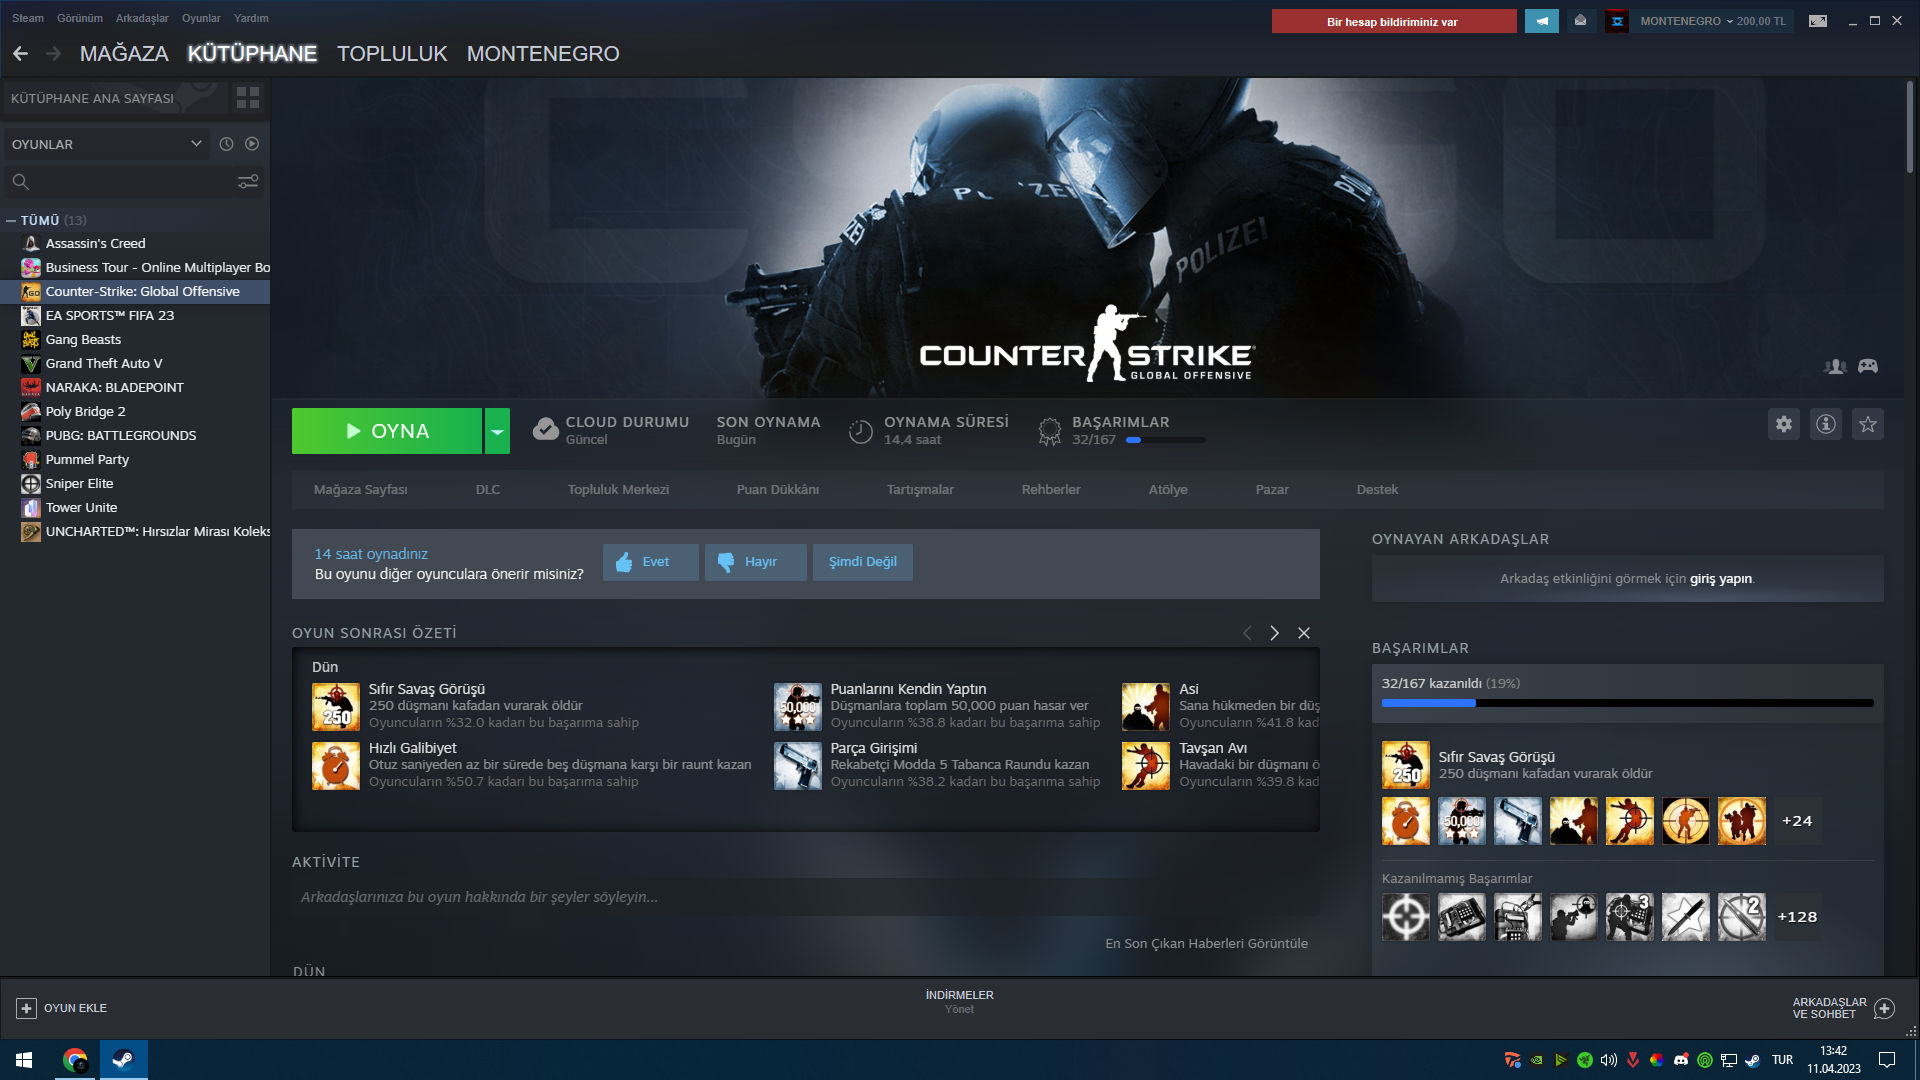The height and width of the screenshot is (1080, 1920).
Task: Click the Şimdi Değil button
Action: tap(862, 562)
